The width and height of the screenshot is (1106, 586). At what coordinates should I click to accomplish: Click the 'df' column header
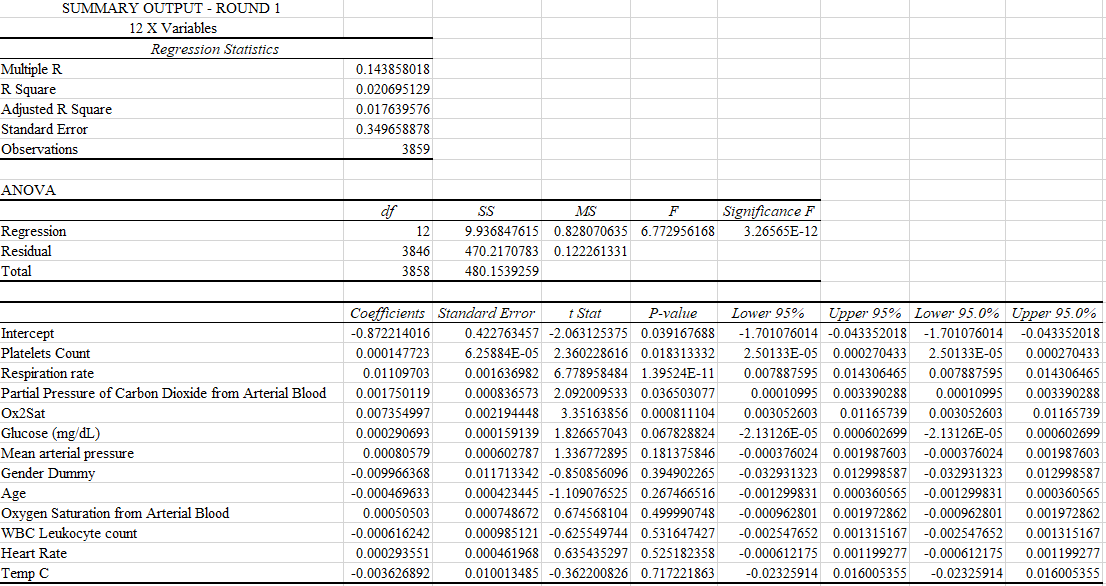pyautogui.click(x=388, y=212)
